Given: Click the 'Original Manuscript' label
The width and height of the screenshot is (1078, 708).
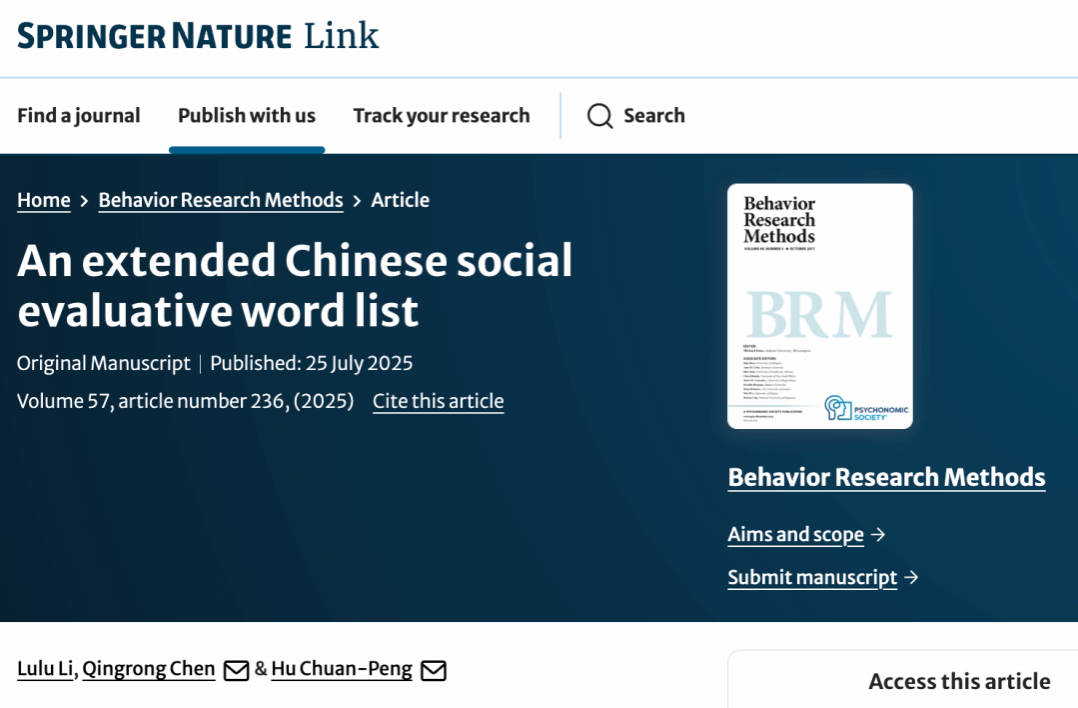Looking at the screenshot, I should [104, 363].
